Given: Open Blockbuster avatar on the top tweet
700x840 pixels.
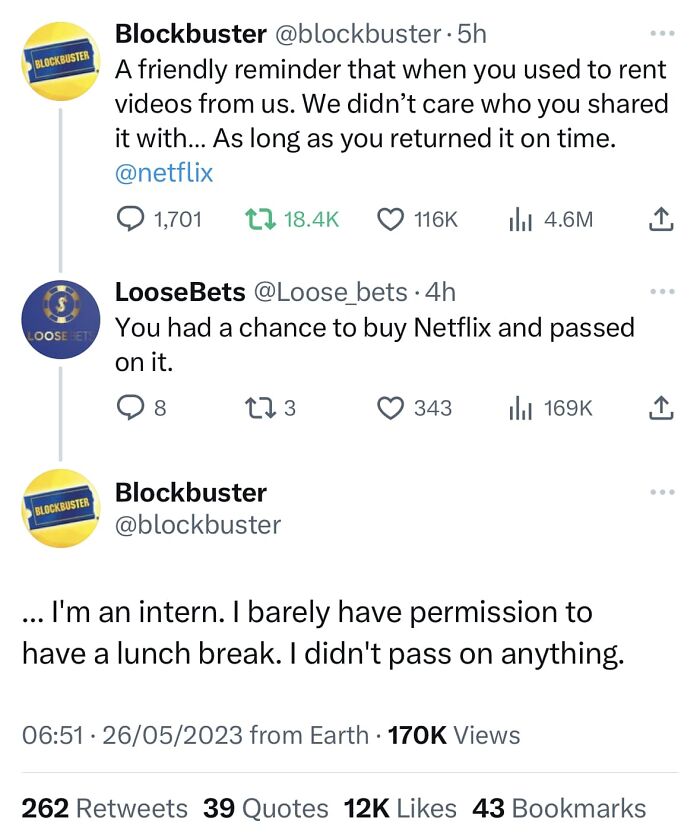Looking at the screenshot, I should (61, 61).
